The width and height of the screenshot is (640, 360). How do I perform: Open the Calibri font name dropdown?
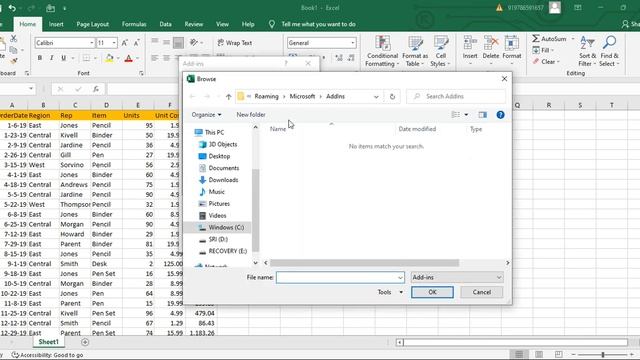coord(92,43)
